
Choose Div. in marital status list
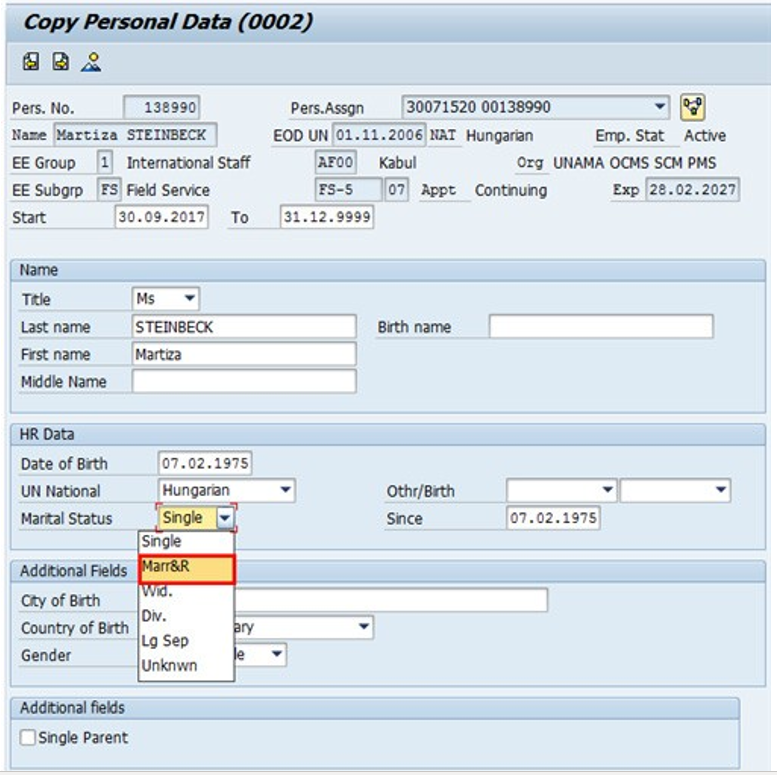[186, 616]
